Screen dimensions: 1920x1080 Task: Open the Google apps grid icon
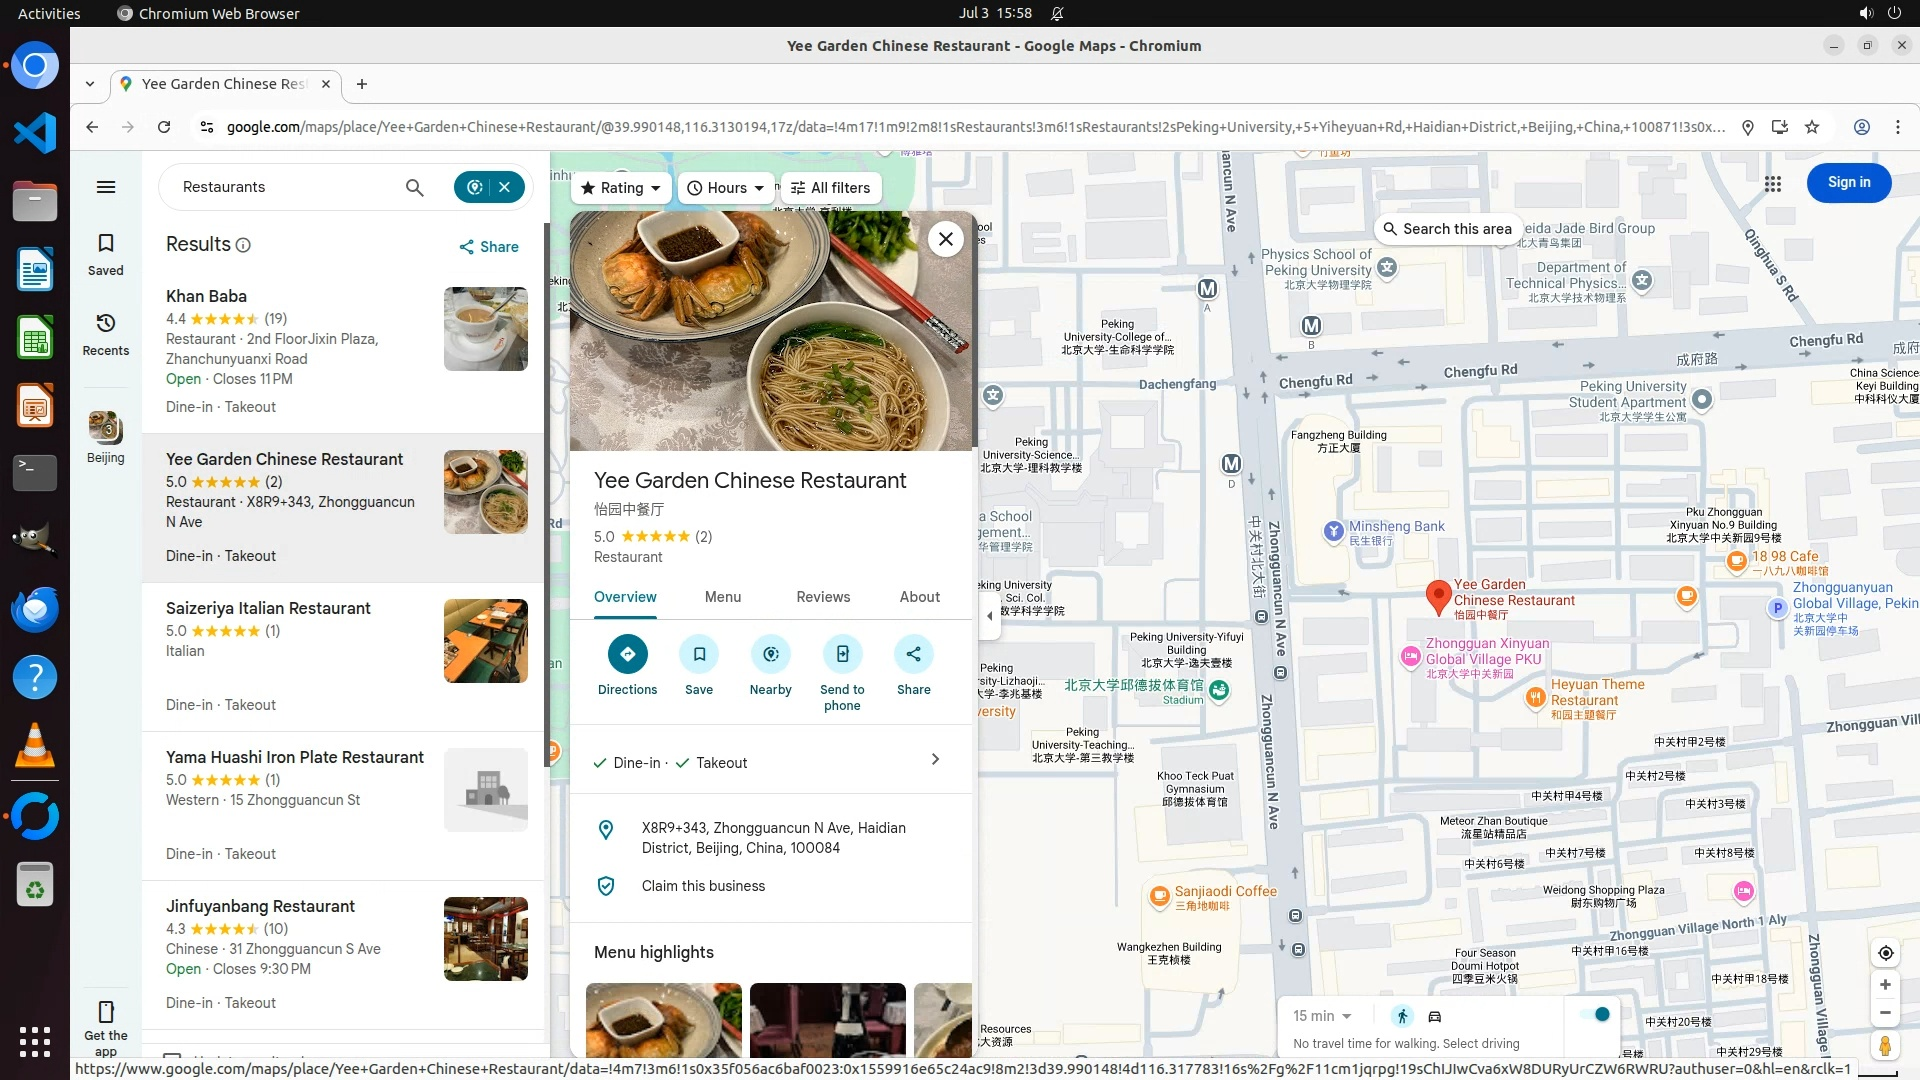pos(1772,184)
